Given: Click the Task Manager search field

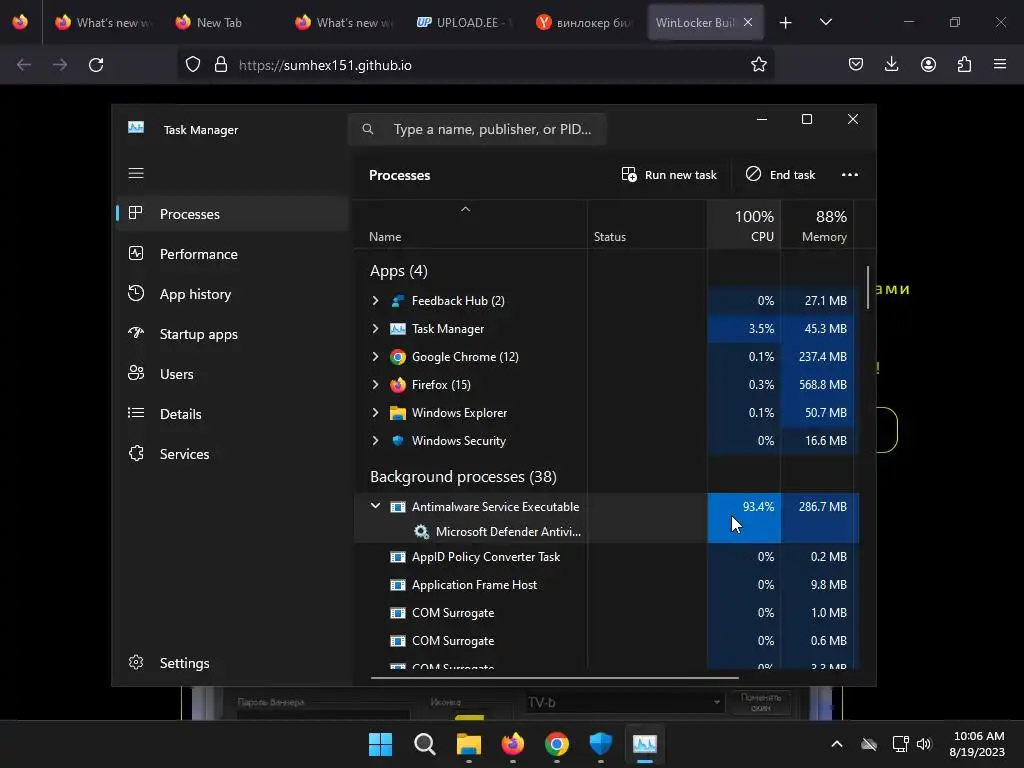Looking at the screenshot, I should [477, 129].
